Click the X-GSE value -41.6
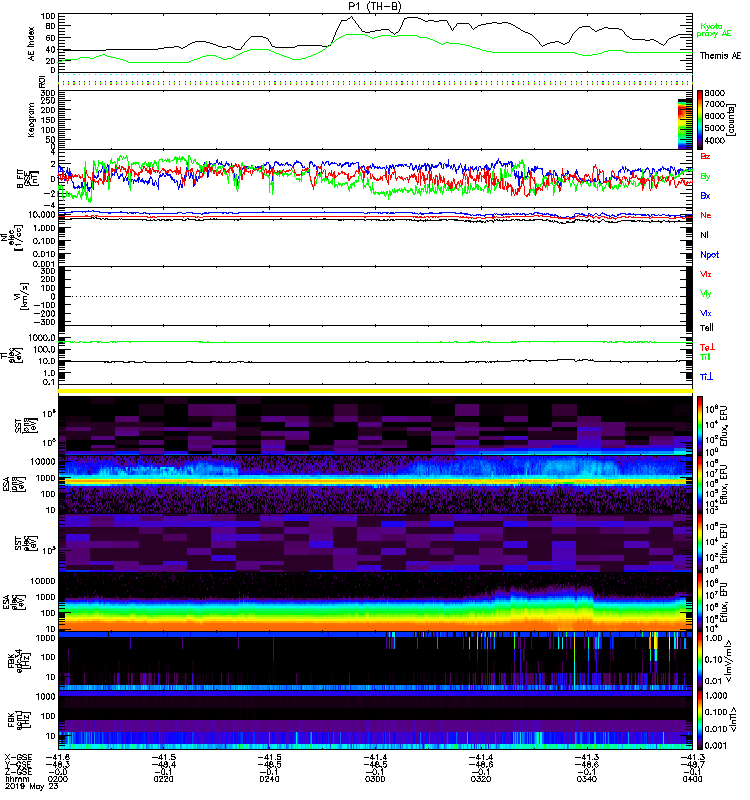This screenshot has width=750, height=800. (x=58, y=757)
